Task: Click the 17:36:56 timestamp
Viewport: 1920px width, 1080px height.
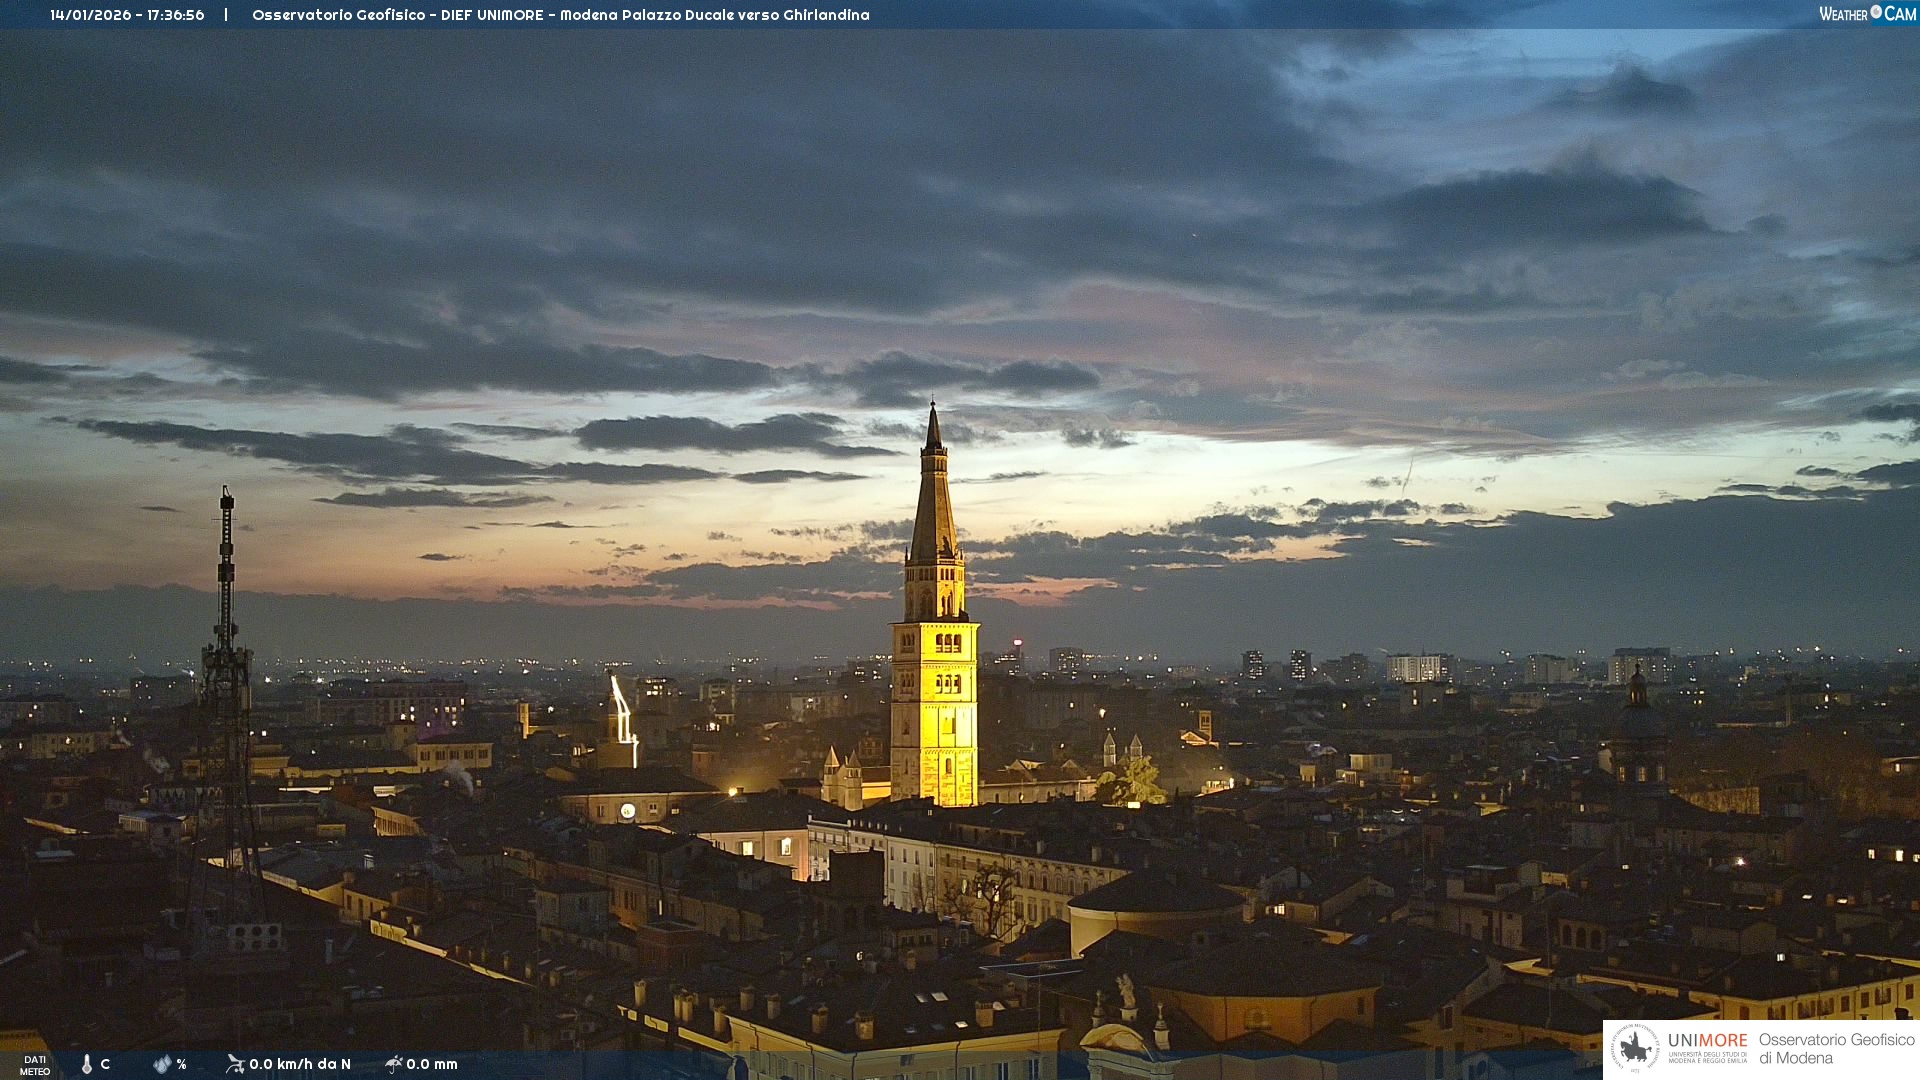Action: tap(176, 15)
